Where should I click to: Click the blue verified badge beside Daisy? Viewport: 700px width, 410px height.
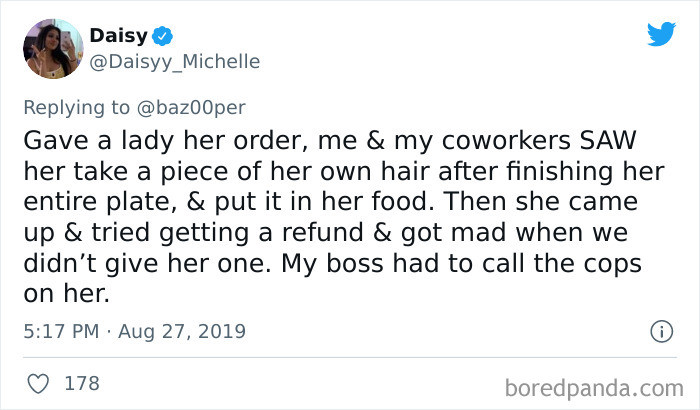pos(163,36)
